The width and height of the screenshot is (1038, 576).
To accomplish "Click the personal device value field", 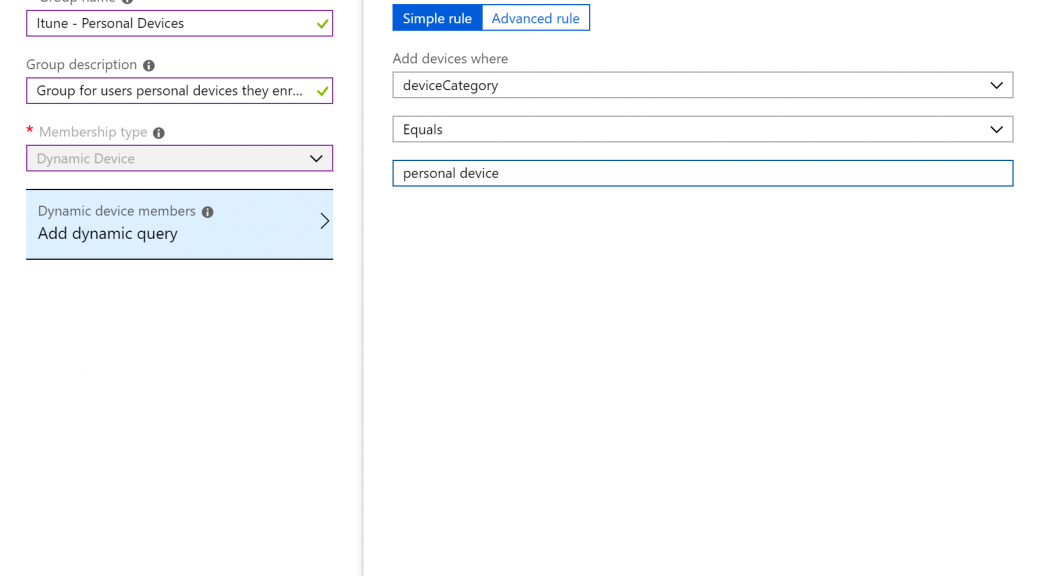I will coord(702,173).
